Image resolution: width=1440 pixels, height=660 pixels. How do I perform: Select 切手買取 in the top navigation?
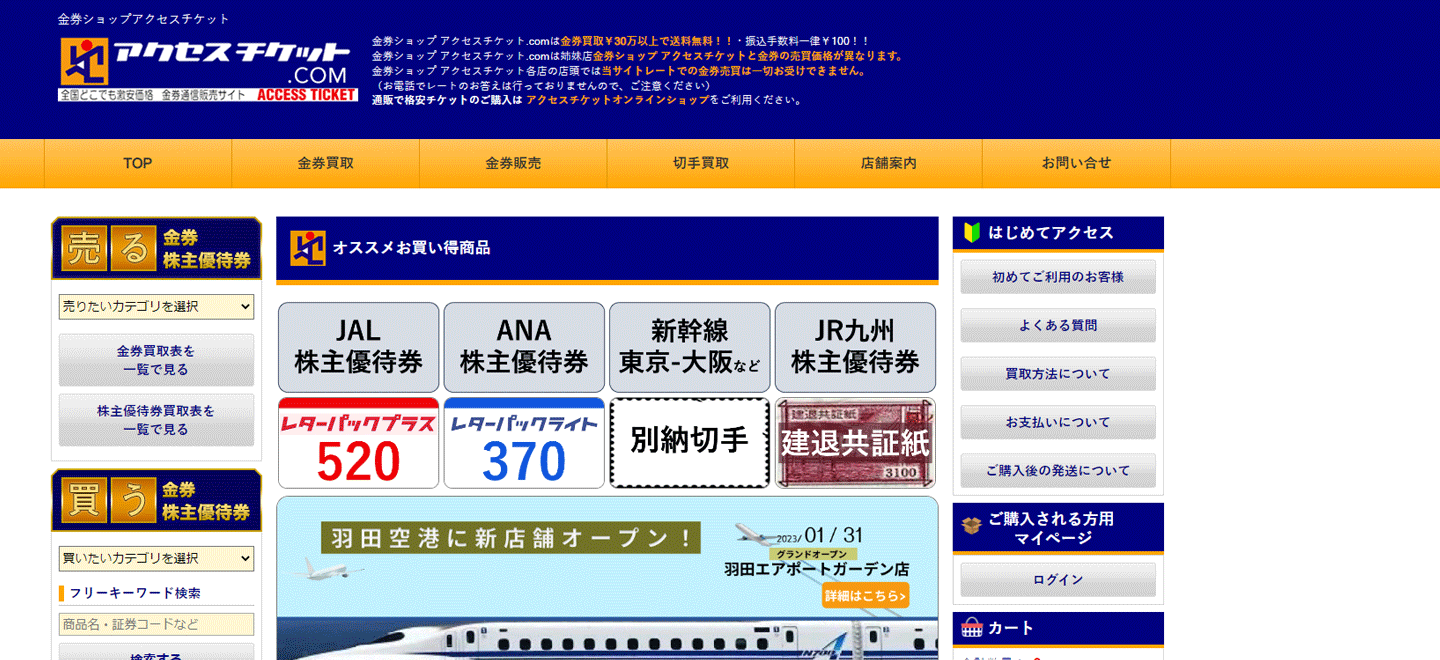(x=701, y=163)
